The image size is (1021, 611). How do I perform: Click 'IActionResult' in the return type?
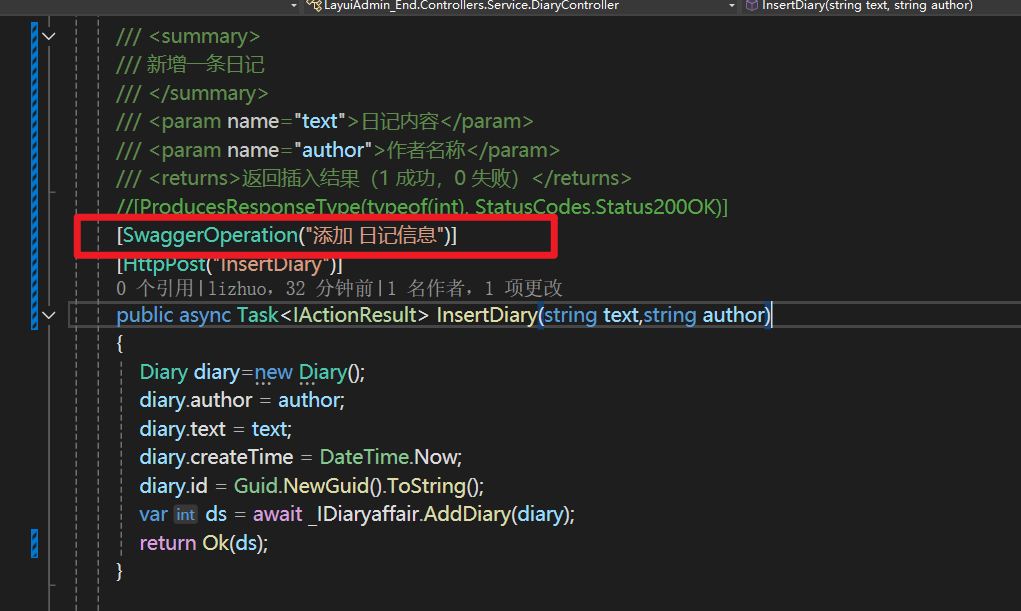[355, 315]
